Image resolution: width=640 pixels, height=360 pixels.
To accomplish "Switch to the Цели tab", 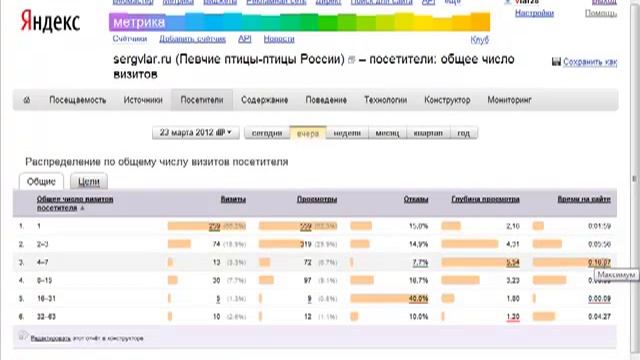I will [89, 182].
